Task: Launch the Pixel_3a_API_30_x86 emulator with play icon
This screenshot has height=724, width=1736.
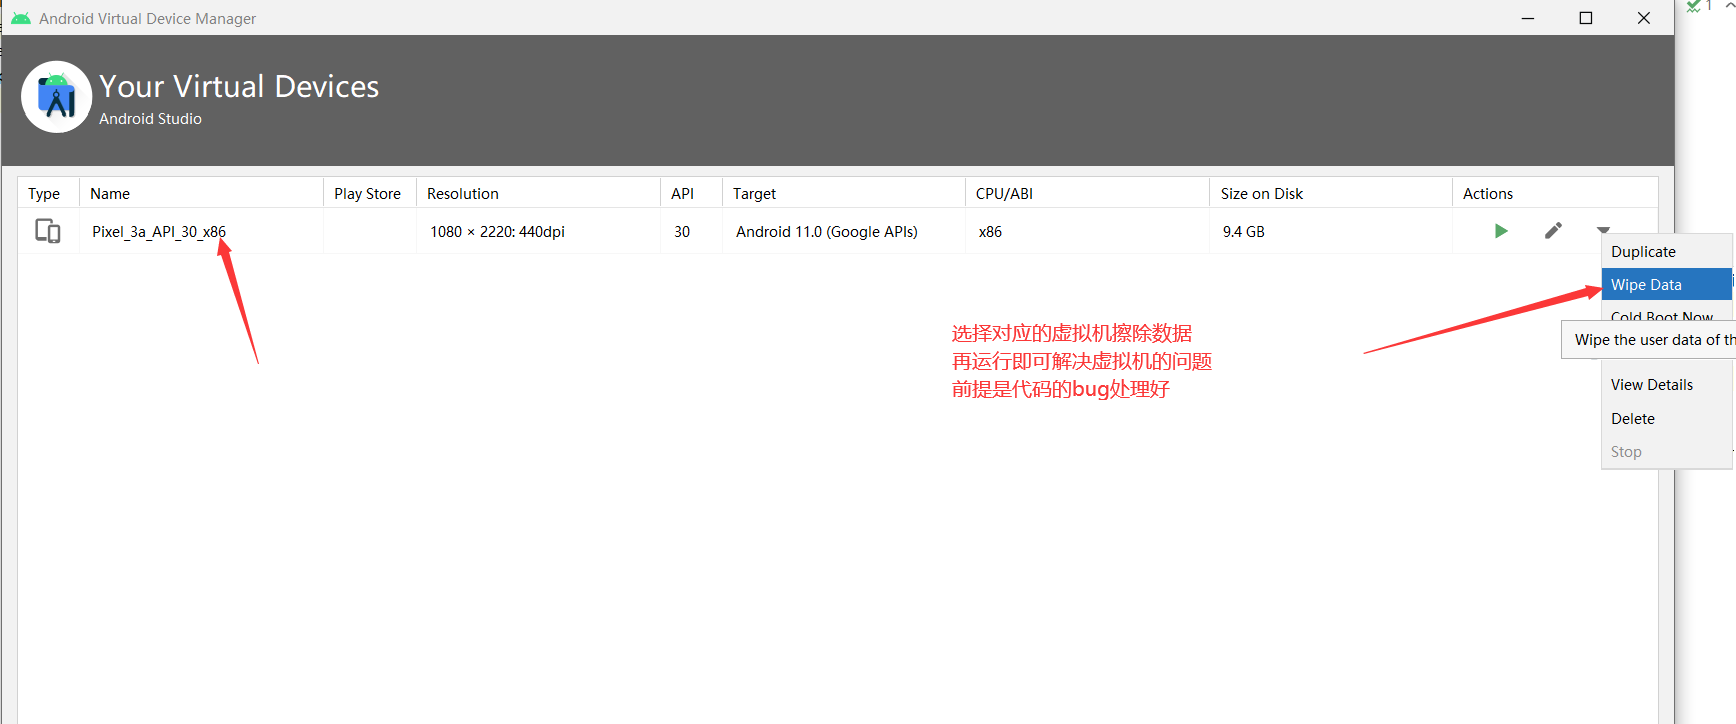Action: click(1501, 231)
